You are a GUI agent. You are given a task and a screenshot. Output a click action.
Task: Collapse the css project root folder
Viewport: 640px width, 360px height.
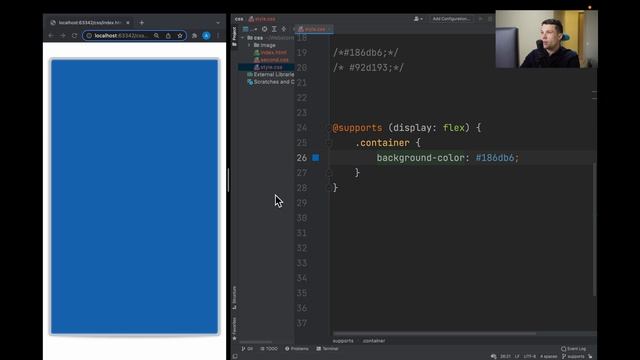click(243, 38)
